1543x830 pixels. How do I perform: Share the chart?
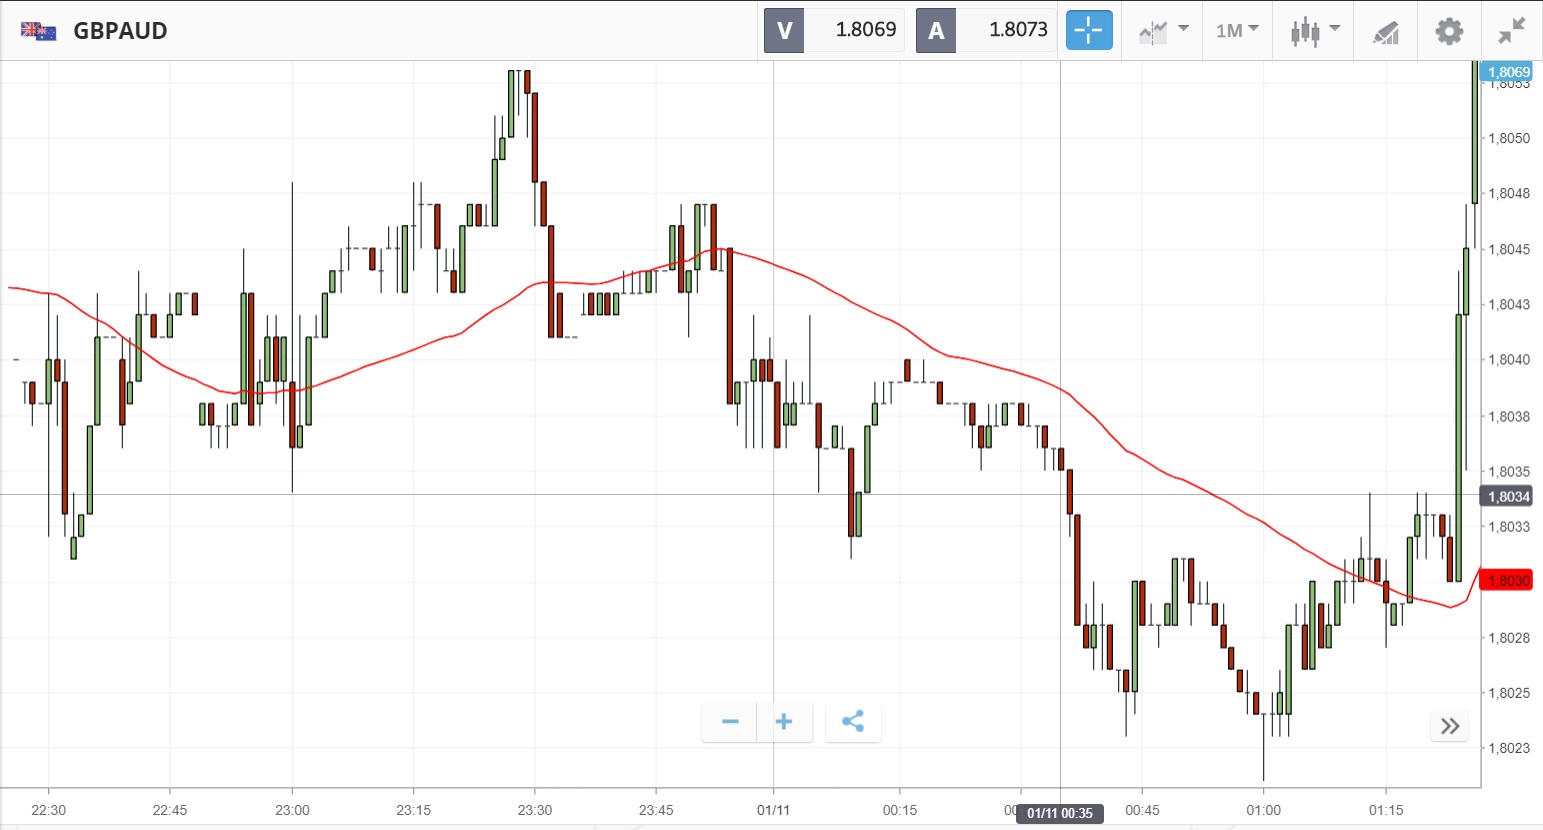coord(853,722)
